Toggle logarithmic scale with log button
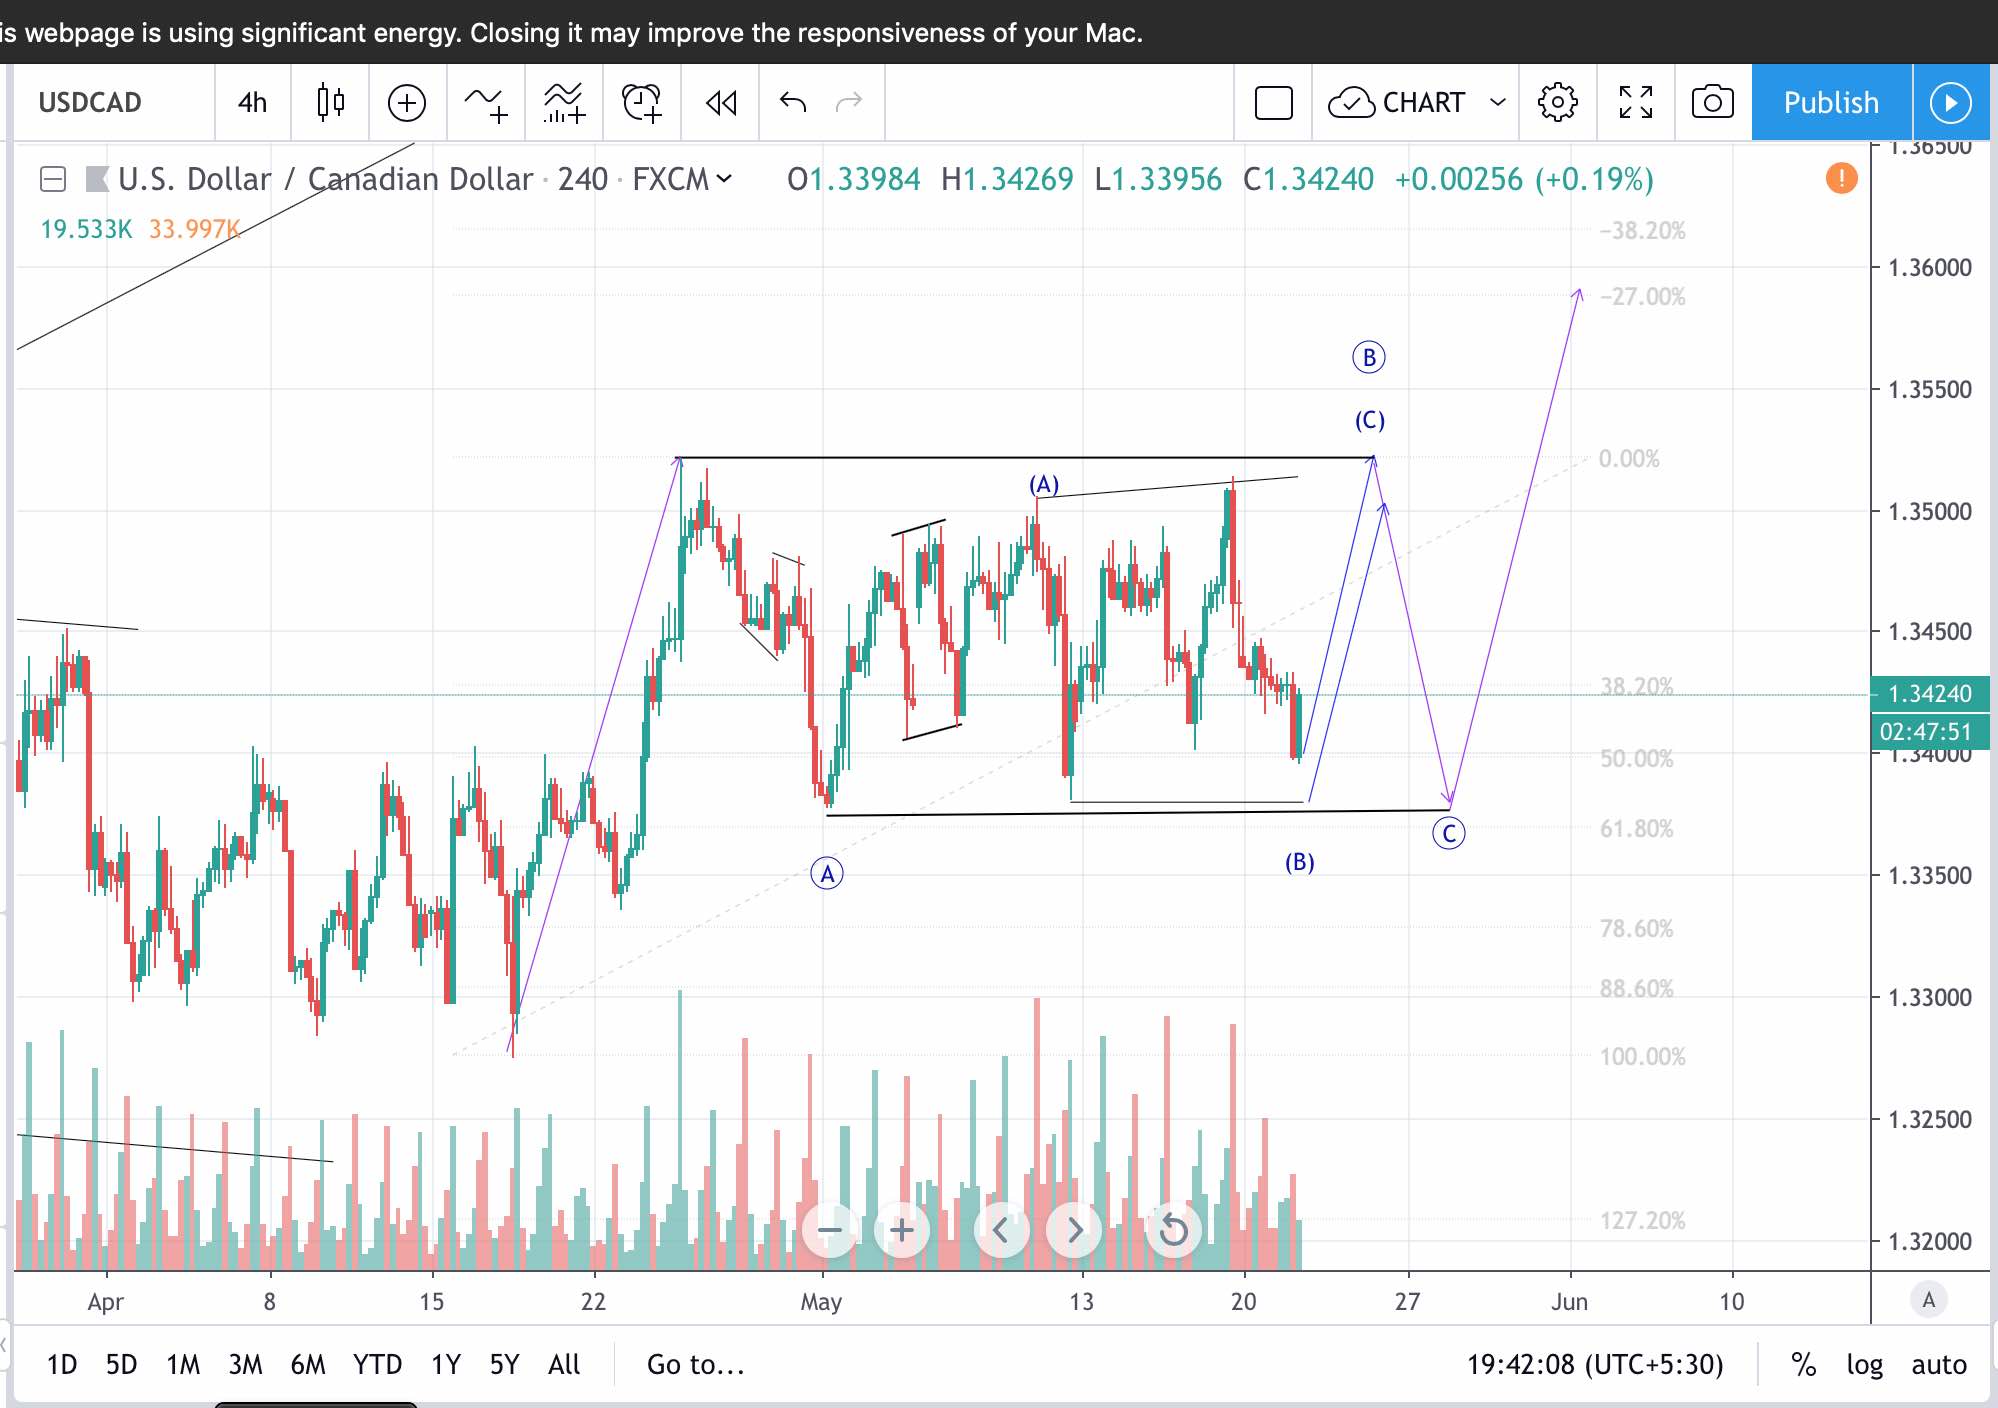The height and width of the screenshot is (1408, 1998). (x=1866, y=1364)
